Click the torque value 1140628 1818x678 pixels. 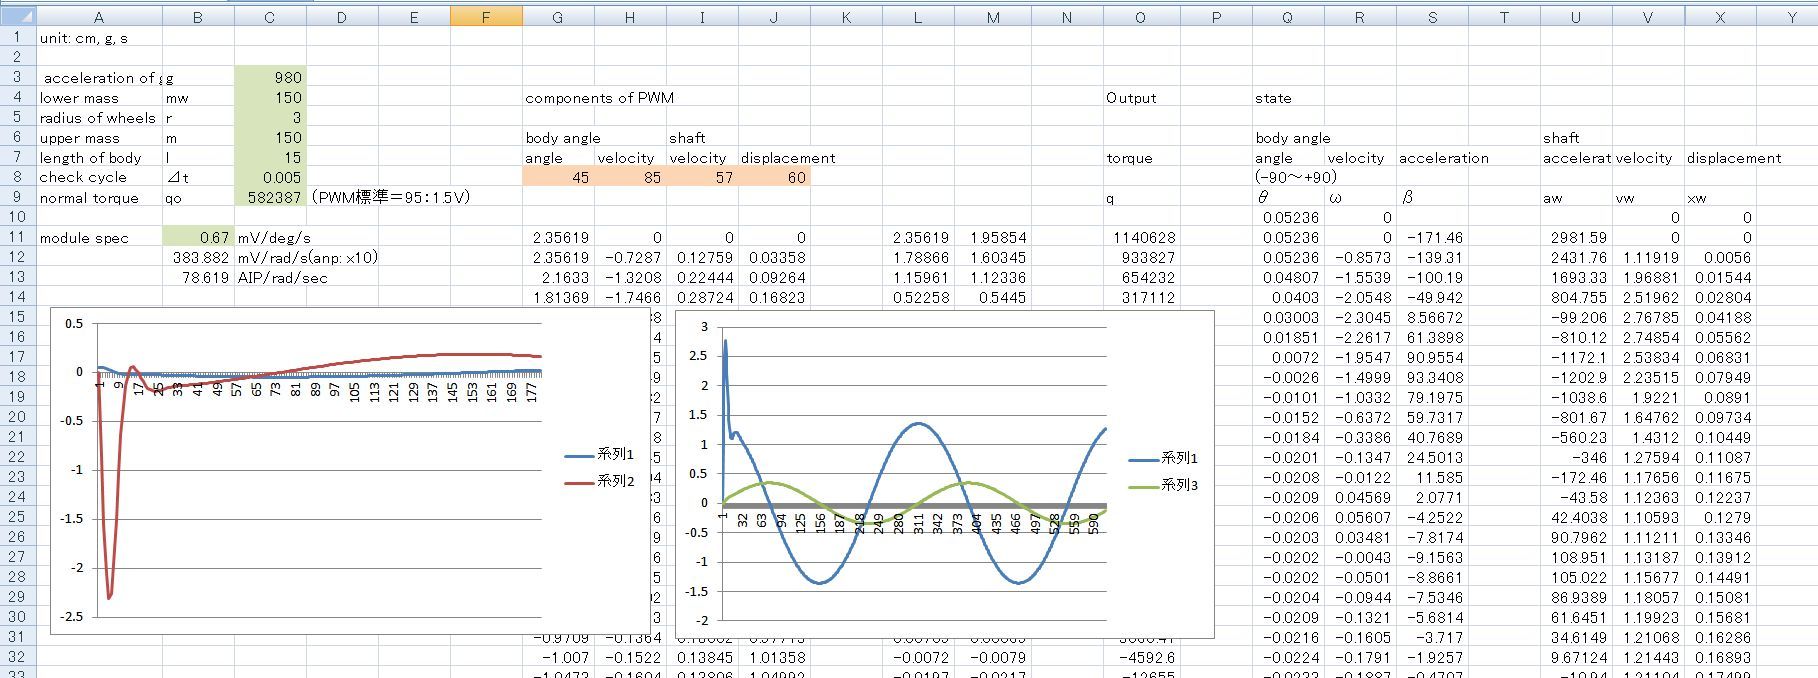tap(1139, 237)
